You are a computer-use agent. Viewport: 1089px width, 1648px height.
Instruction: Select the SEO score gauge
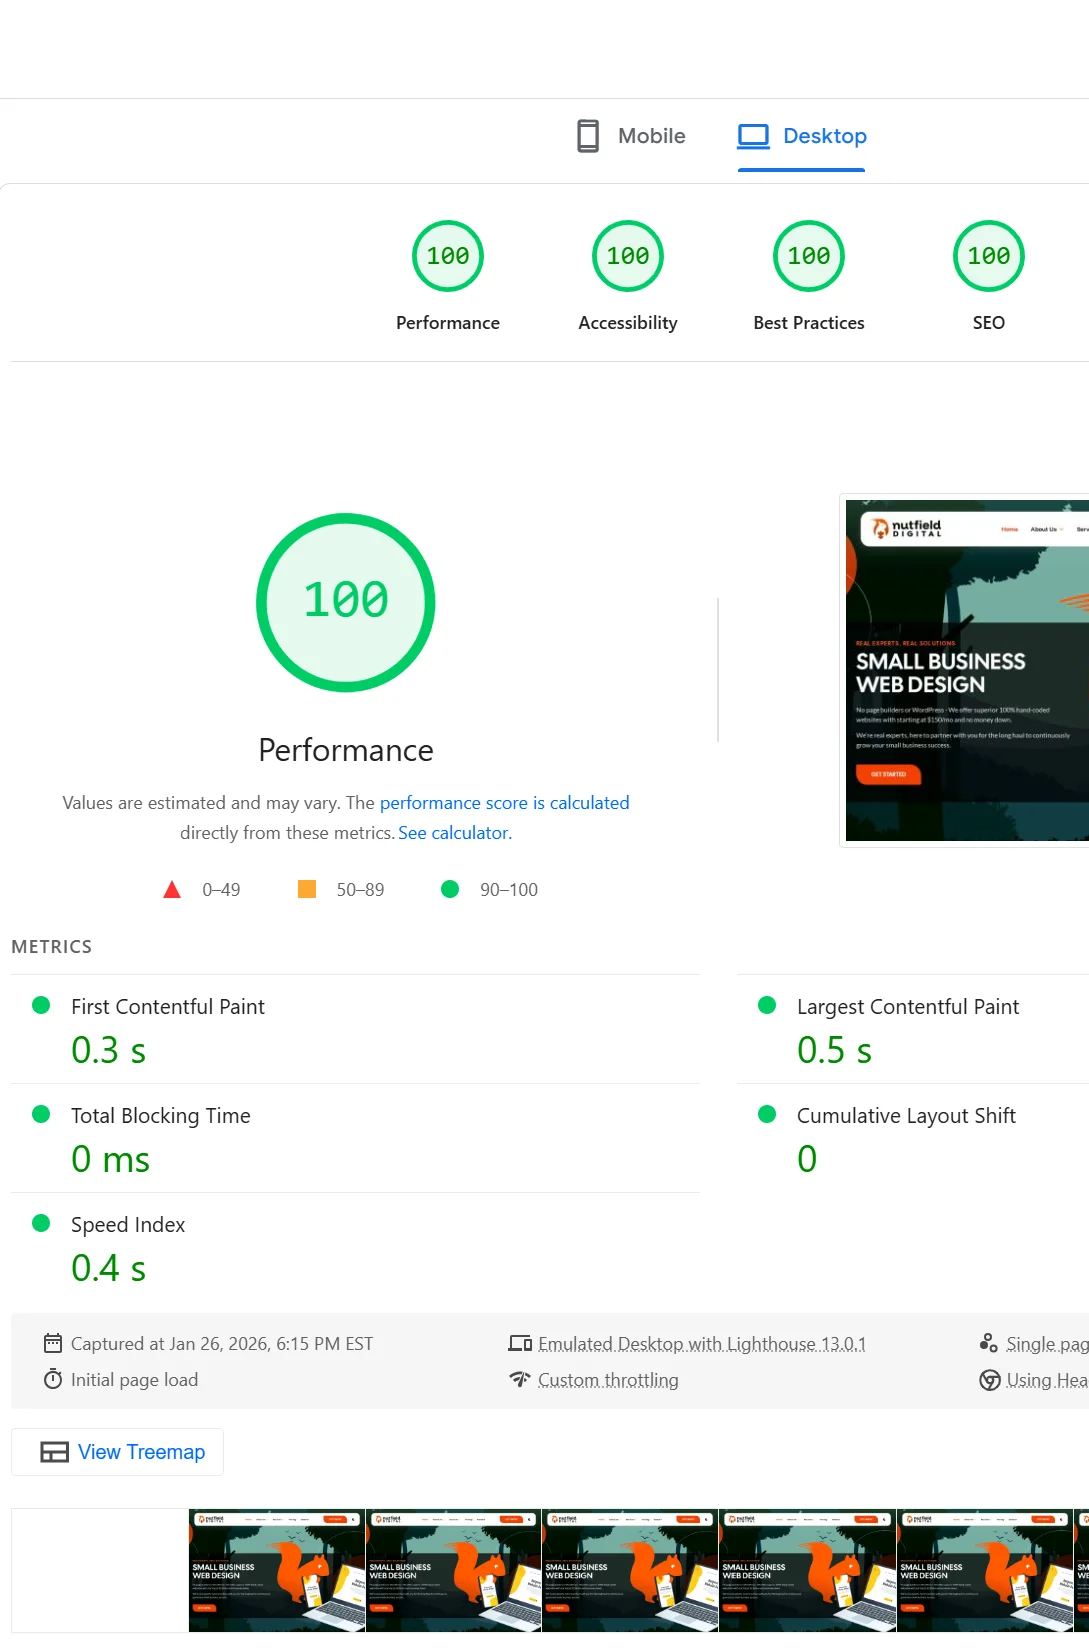[988, 256]
